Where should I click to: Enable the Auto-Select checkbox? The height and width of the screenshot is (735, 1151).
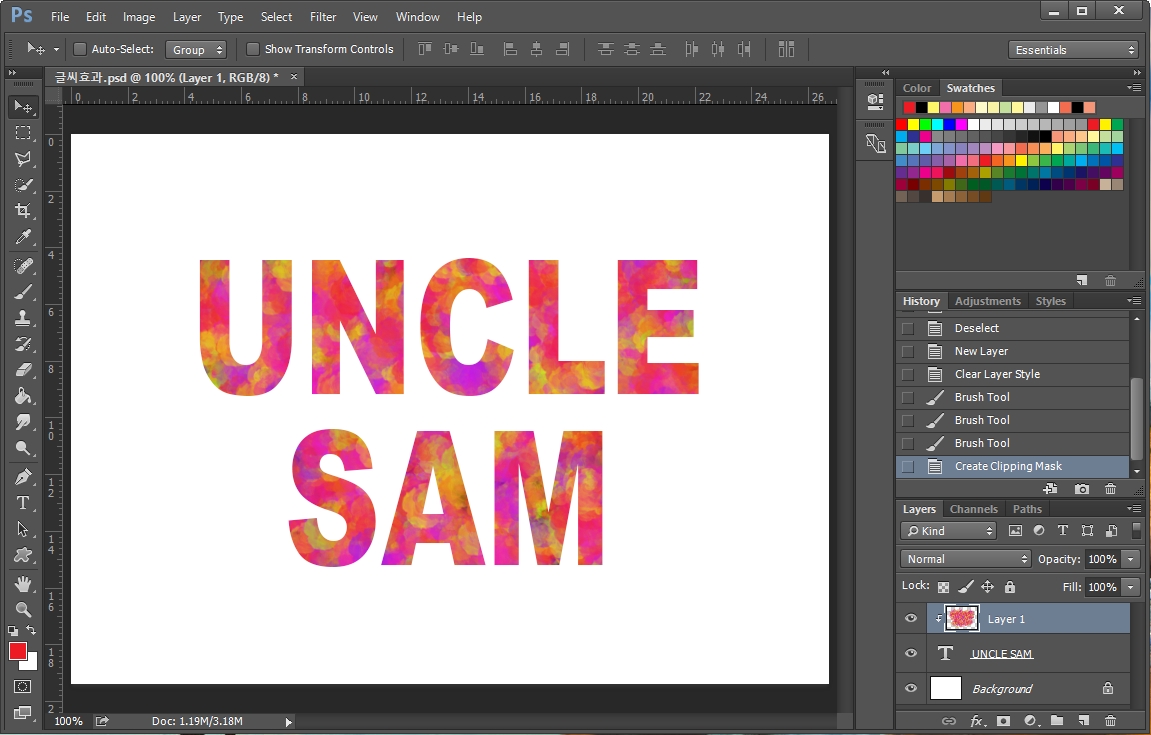click(80, 49)
